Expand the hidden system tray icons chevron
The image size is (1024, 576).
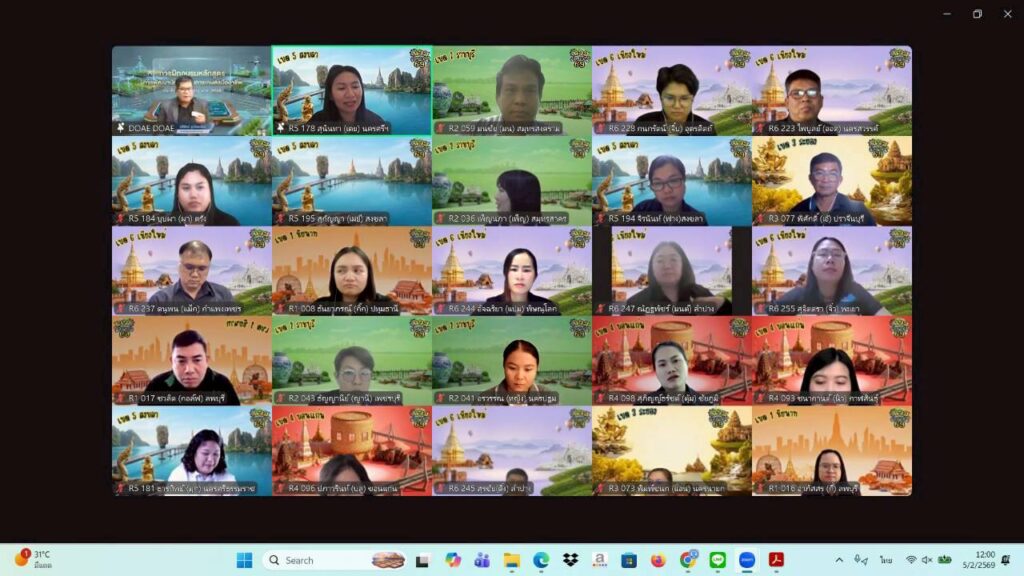coord(839,560)
